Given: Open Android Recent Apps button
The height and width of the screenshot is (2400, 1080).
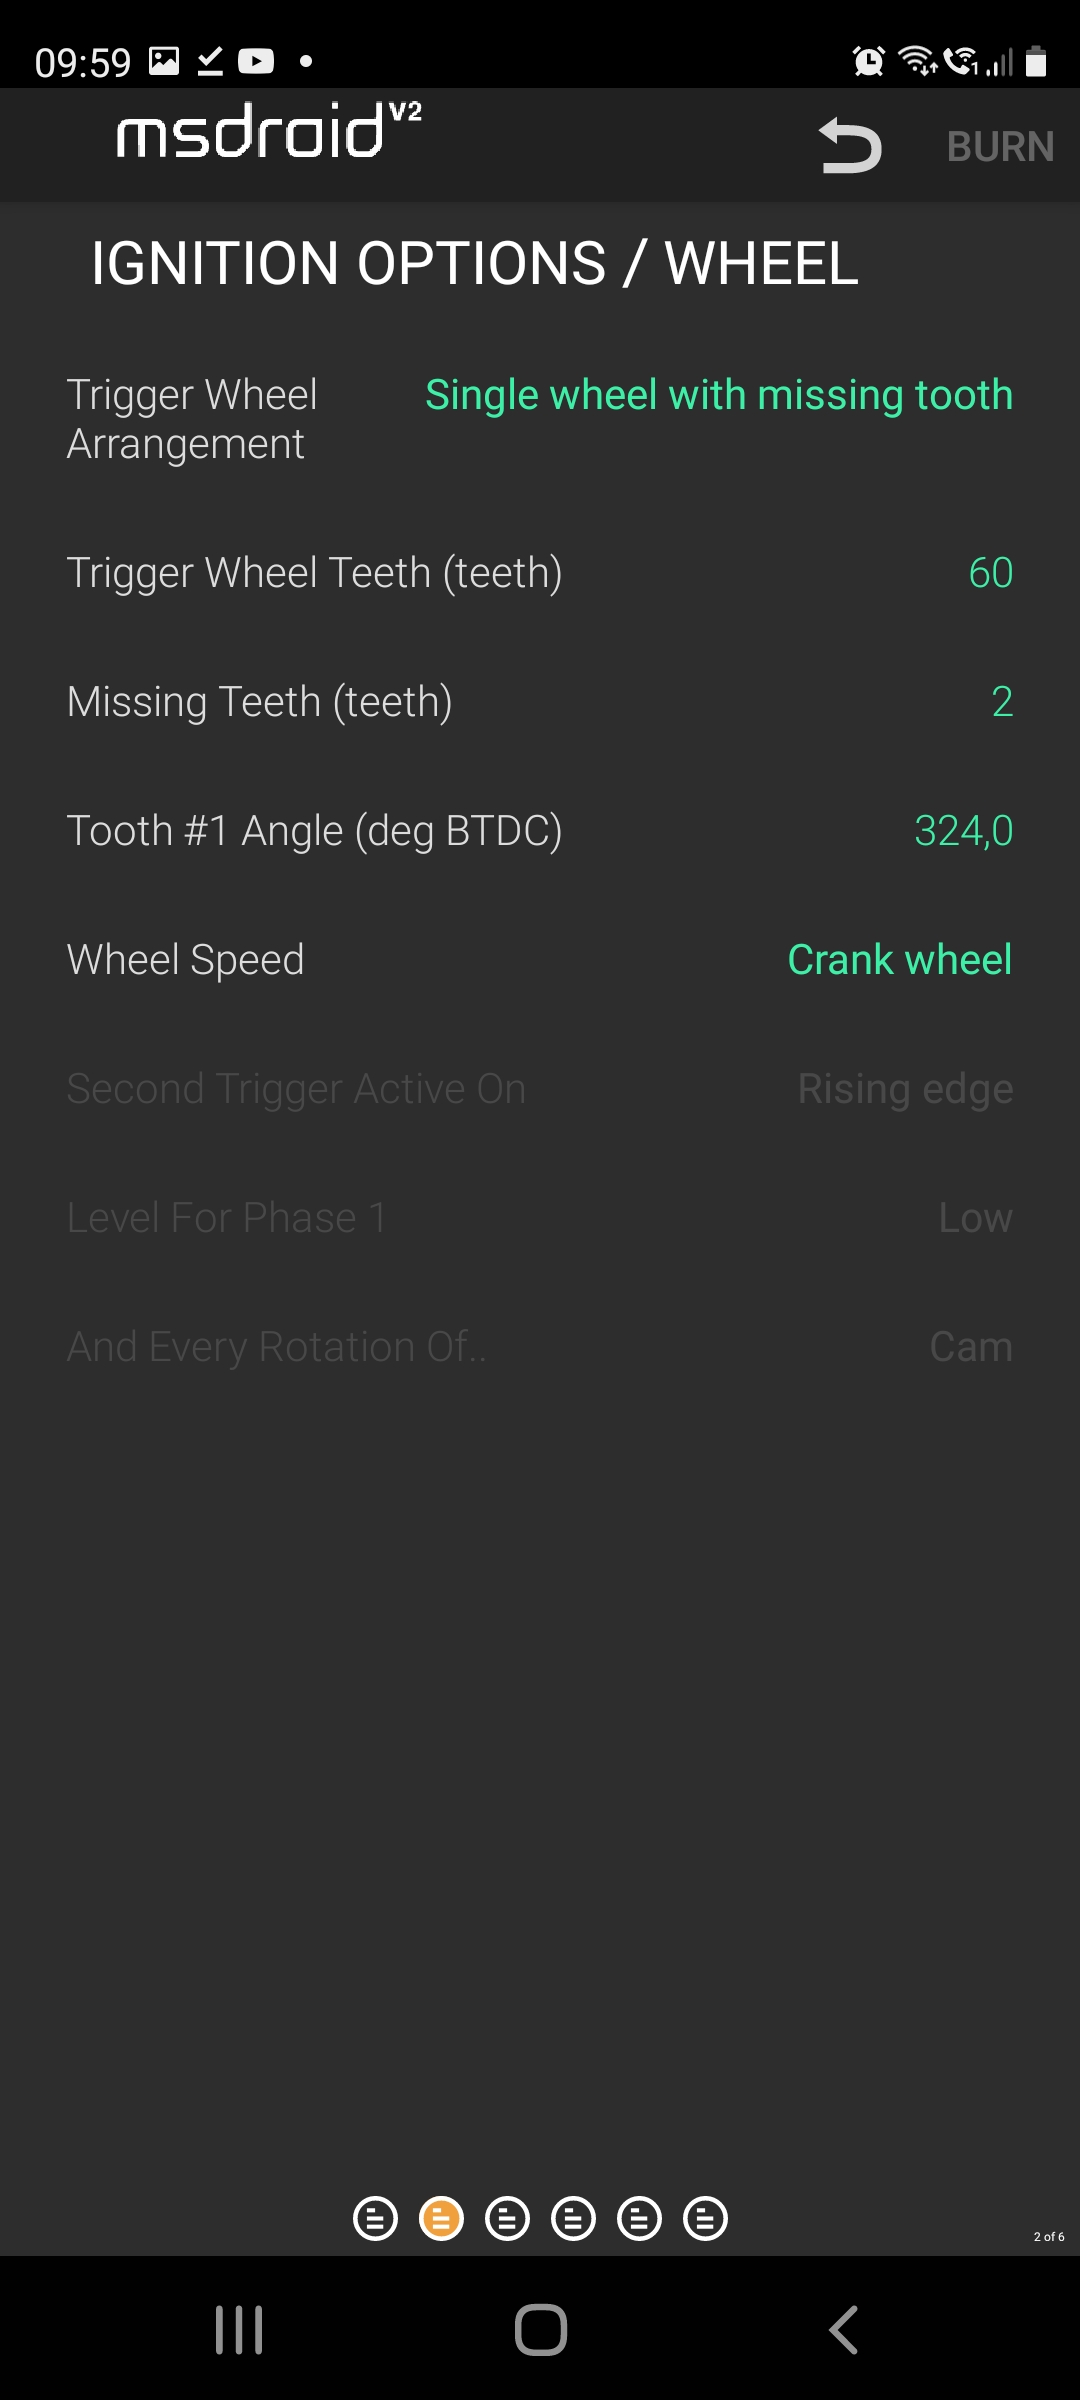Looking at the screenshot, I should point(239,2330).
